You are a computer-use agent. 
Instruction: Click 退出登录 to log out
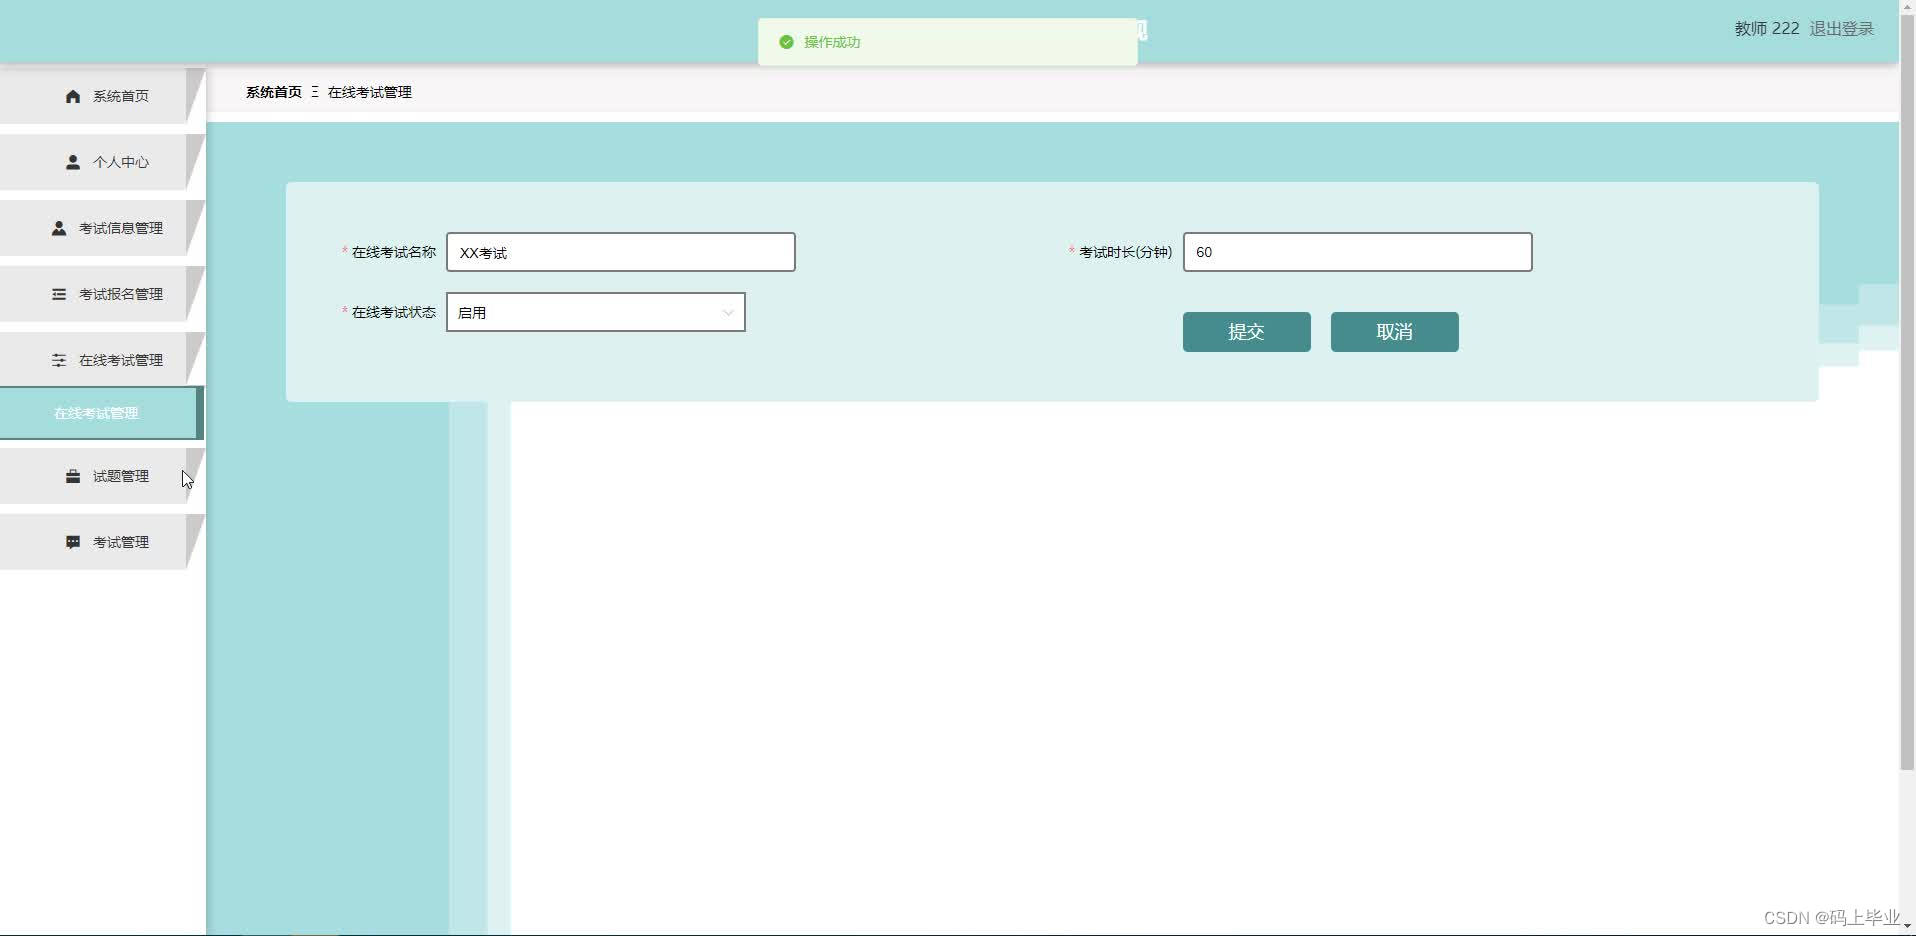point(1839,28)
